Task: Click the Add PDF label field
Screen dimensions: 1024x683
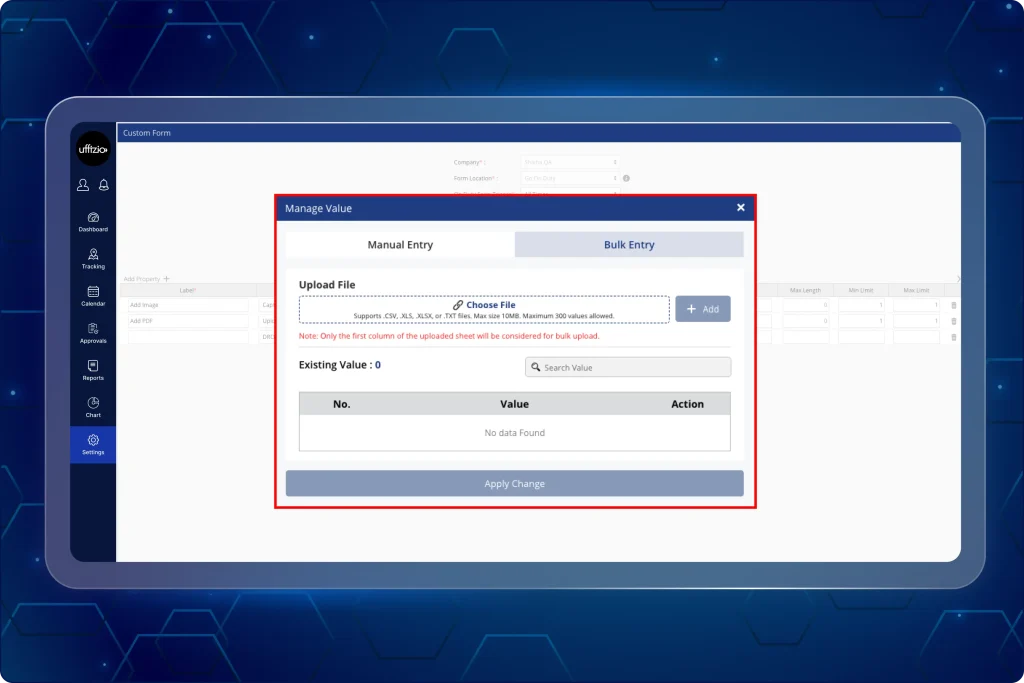Action: [x=188, y=321]
